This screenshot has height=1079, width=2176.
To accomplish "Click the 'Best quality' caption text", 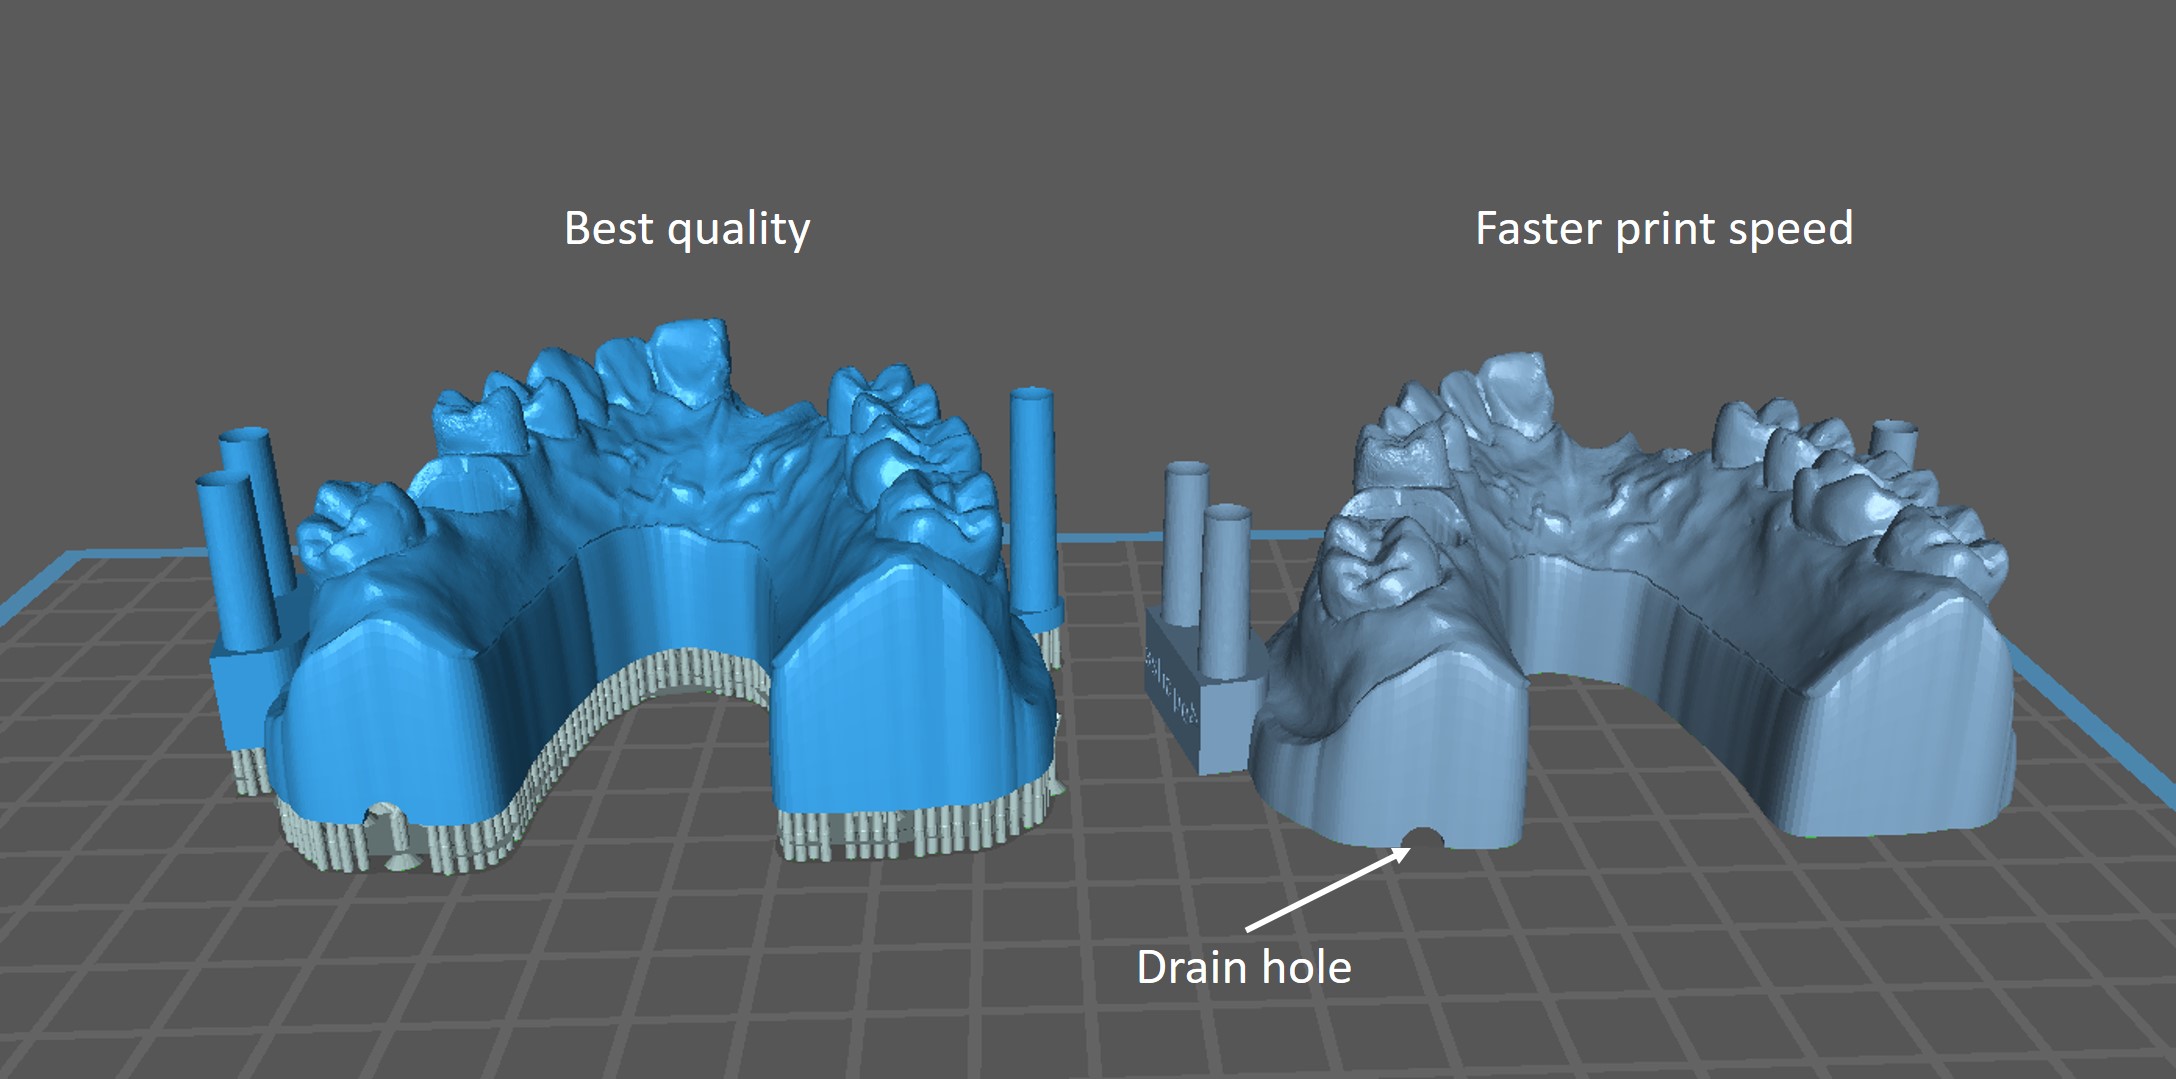I will tap(687, 229).
